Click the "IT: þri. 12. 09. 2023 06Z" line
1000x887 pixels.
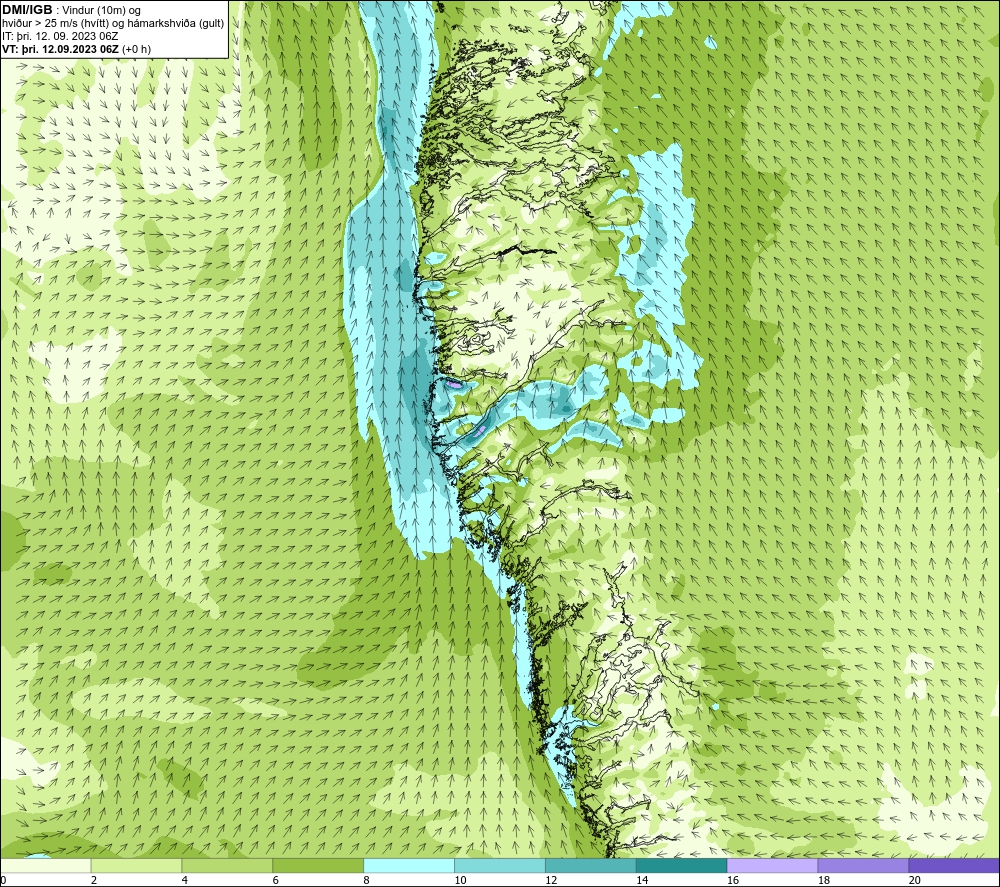pyautogui.click(x=60, y=36)
